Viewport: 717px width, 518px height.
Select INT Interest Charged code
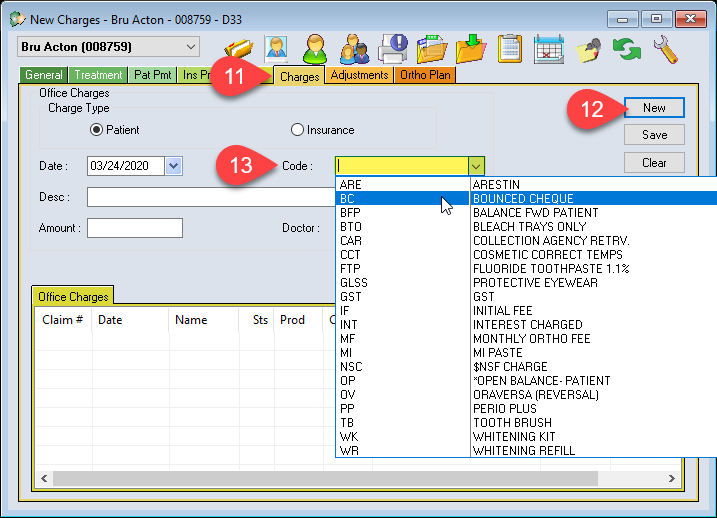(x=526, y=325)
